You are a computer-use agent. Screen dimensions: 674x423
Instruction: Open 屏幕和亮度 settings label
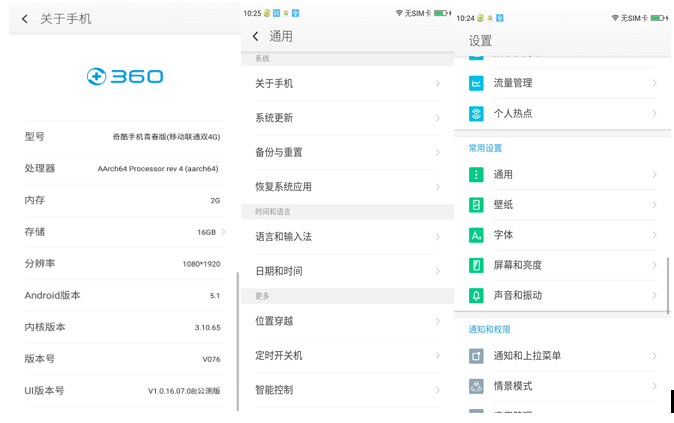[x=518, y=265]
